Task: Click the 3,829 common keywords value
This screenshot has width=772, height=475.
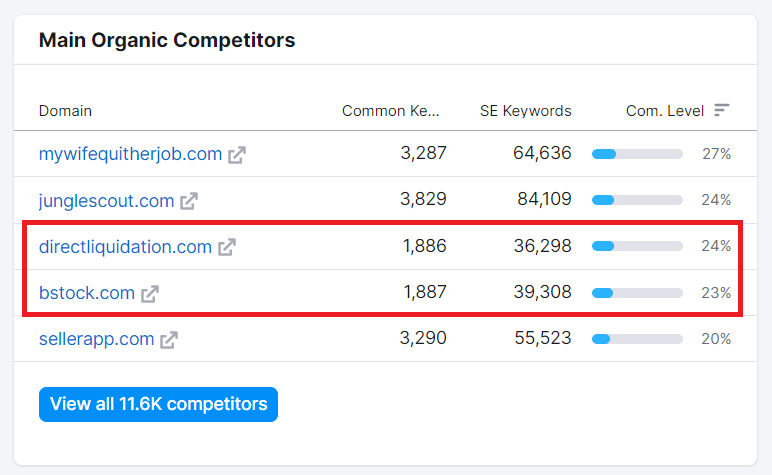Action: pos(423,199)
